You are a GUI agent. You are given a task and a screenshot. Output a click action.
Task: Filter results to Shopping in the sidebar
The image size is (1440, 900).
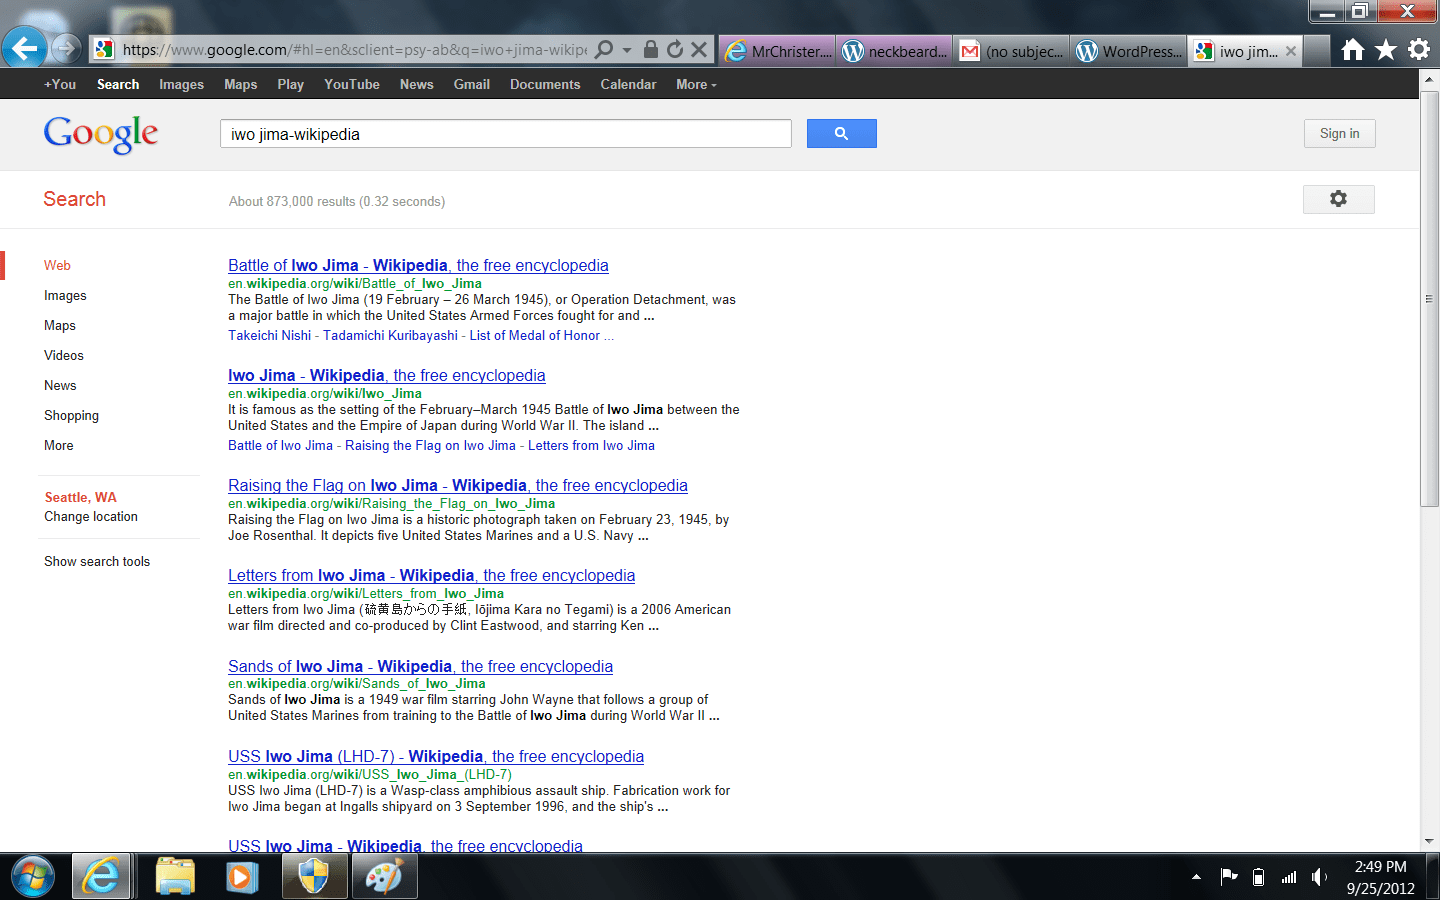[71, 415]
